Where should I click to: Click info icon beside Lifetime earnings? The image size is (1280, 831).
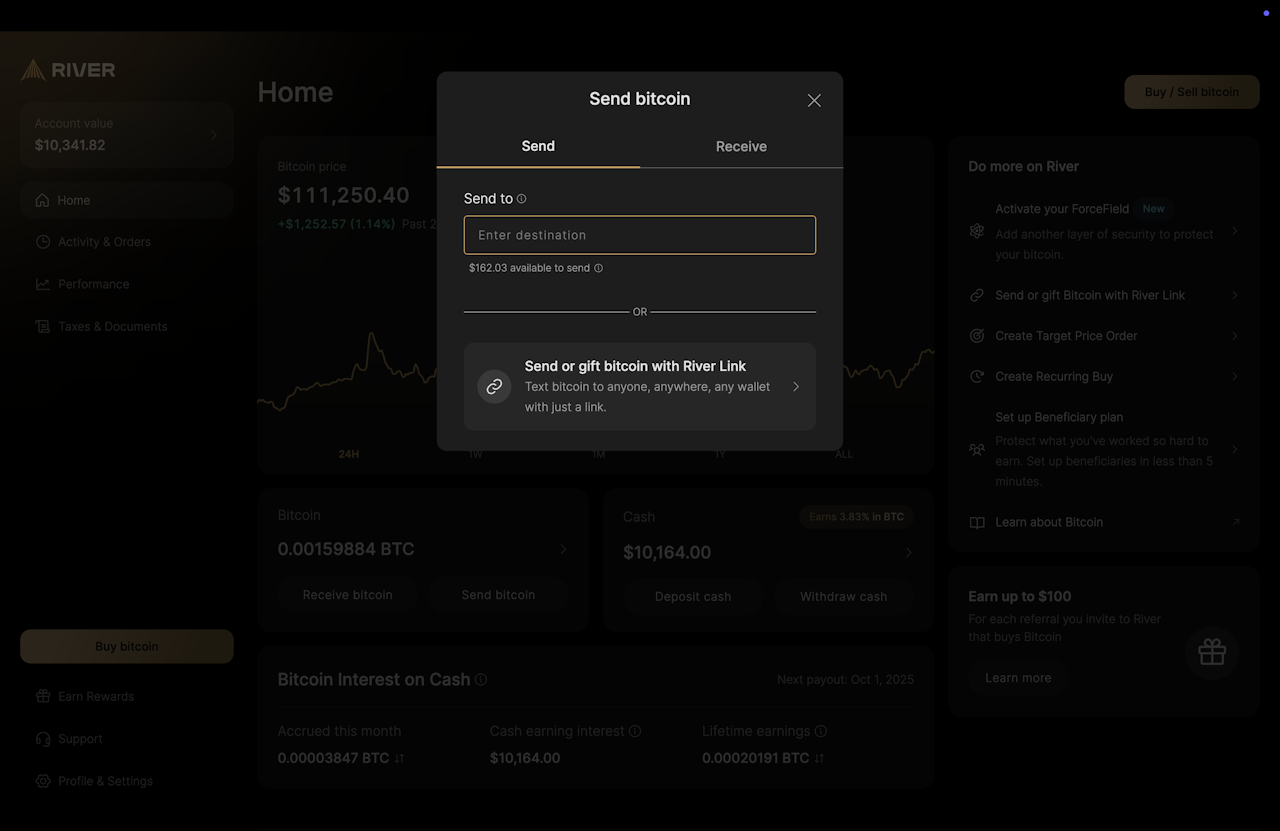coord(821,732)
